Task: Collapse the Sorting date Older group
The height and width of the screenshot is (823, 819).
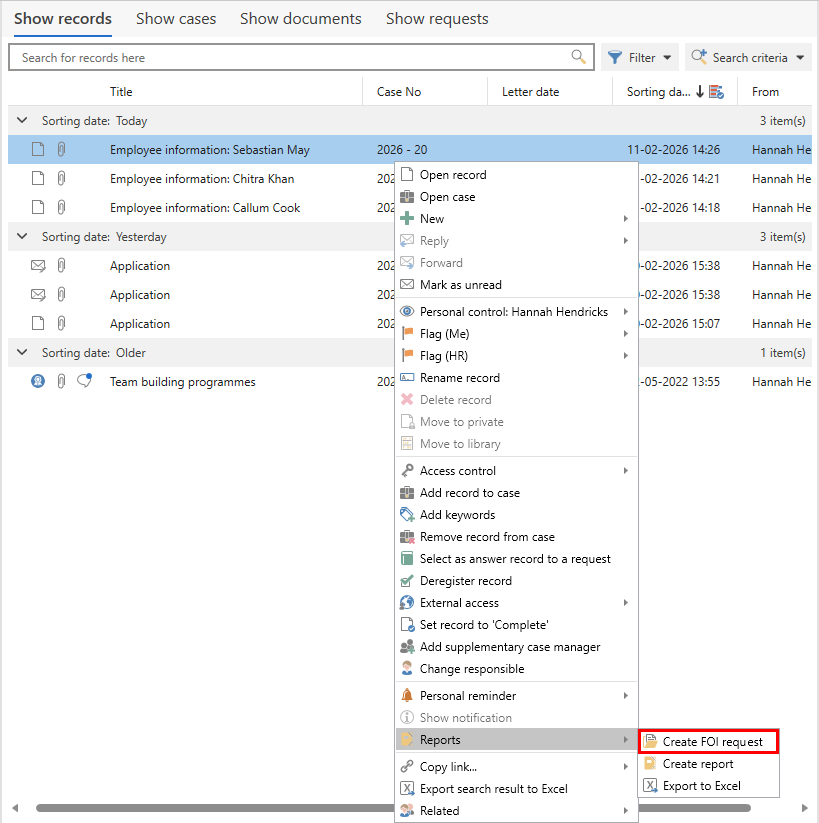Action: (22, 352)
